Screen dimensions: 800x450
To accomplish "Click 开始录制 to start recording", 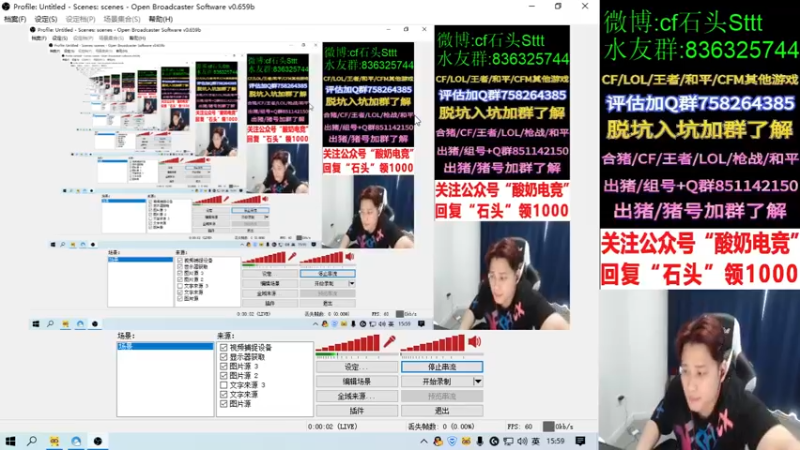I will coord(437,381).
